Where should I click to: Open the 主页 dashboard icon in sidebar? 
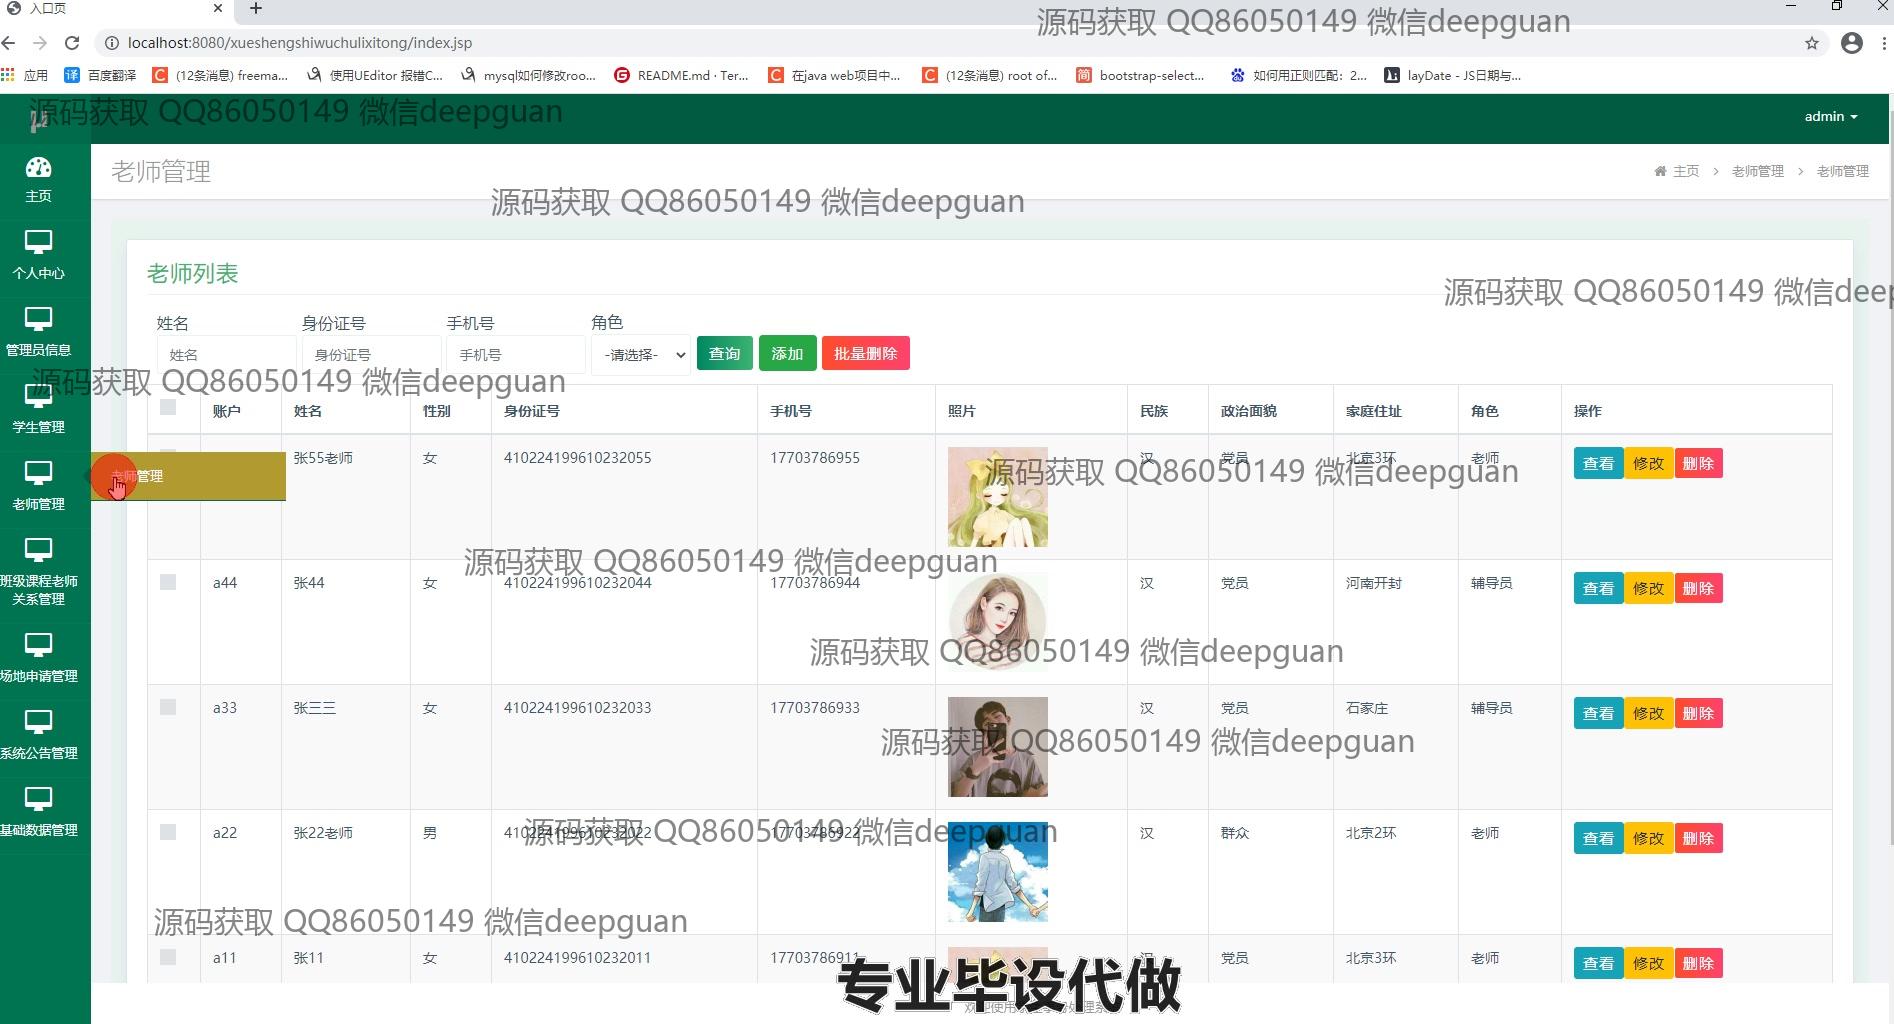pos(38,168)
